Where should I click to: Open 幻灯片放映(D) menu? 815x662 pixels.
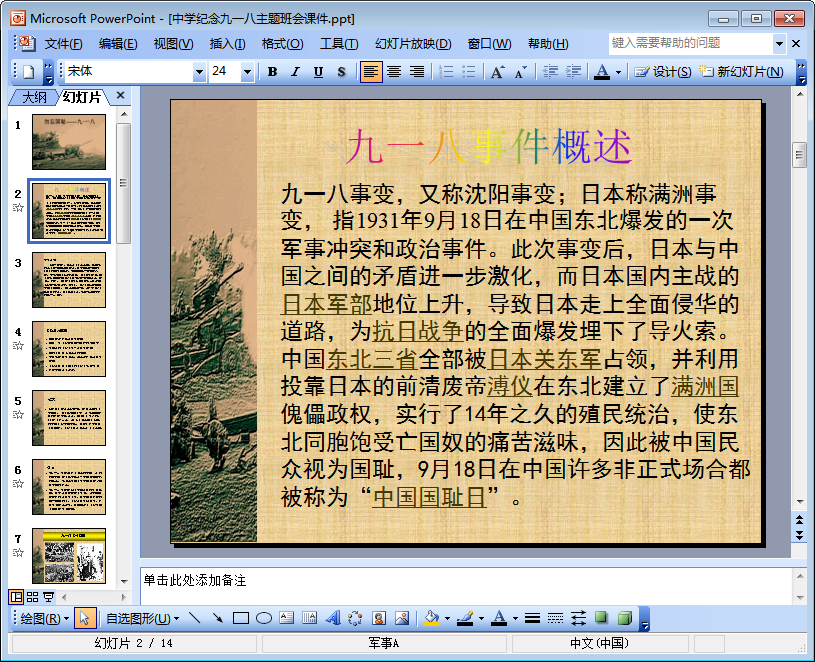[x=413, y=44]
